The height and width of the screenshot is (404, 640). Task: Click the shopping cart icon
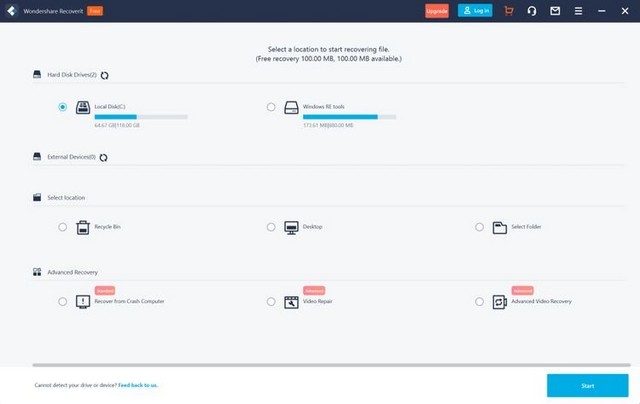point(509,11)
